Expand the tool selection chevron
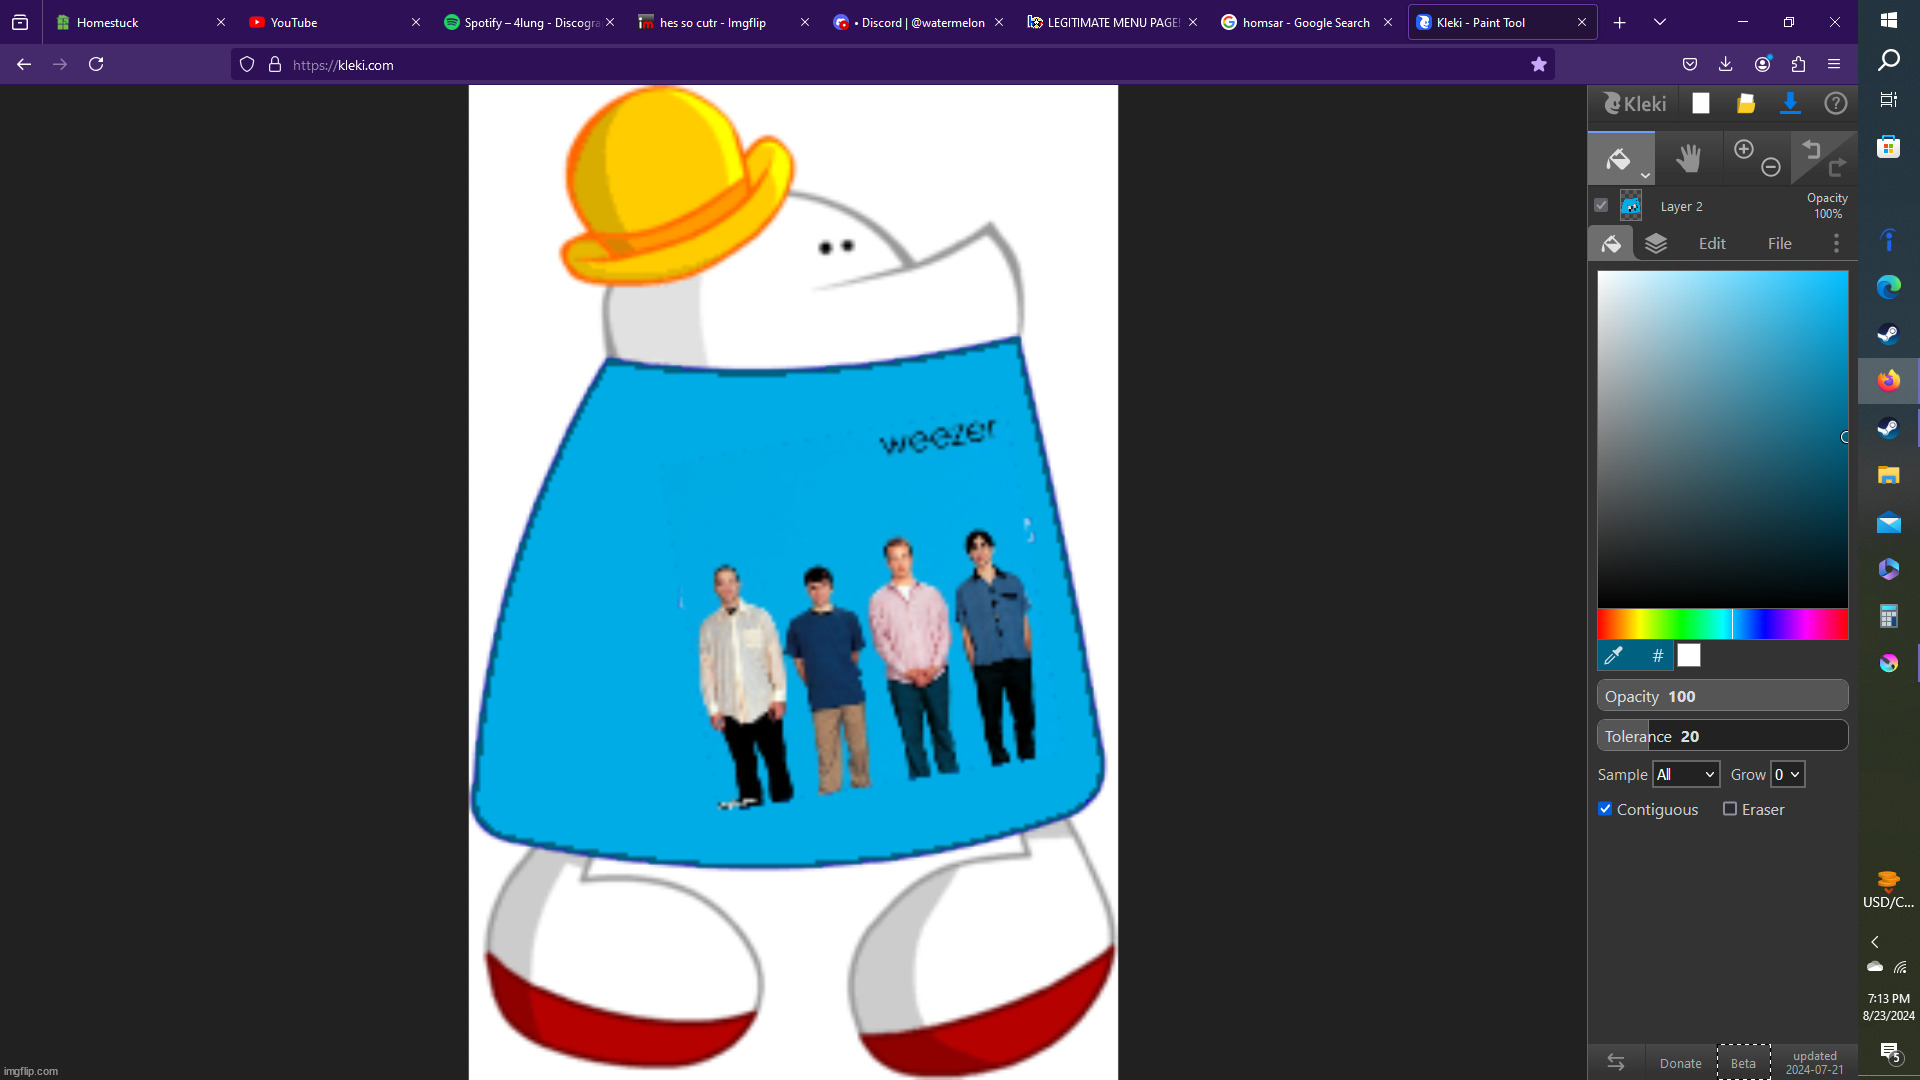 coord(1645,176)
